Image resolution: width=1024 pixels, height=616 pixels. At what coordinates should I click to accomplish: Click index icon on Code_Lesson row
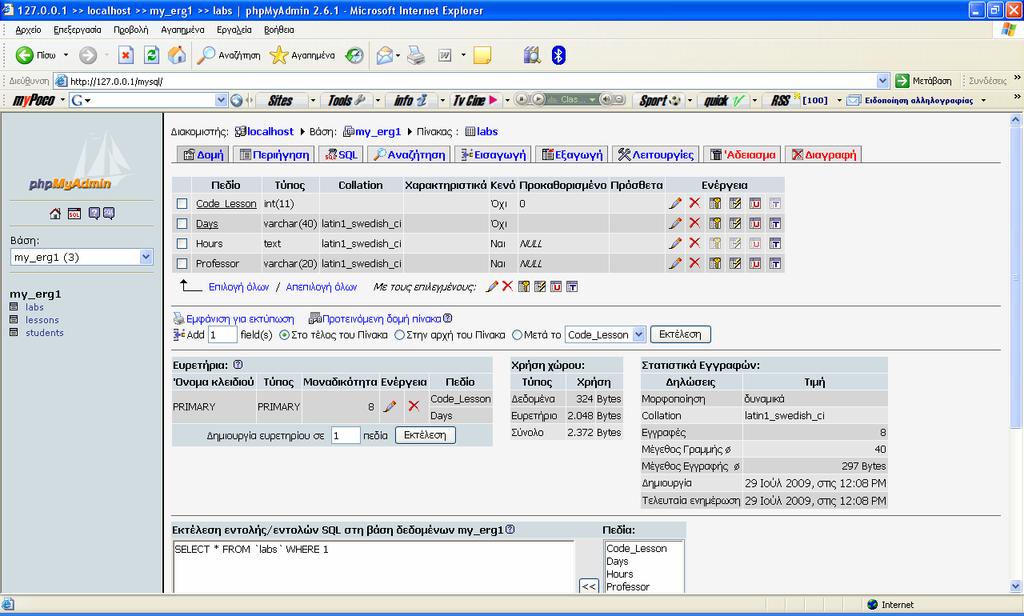click(735, 204)
